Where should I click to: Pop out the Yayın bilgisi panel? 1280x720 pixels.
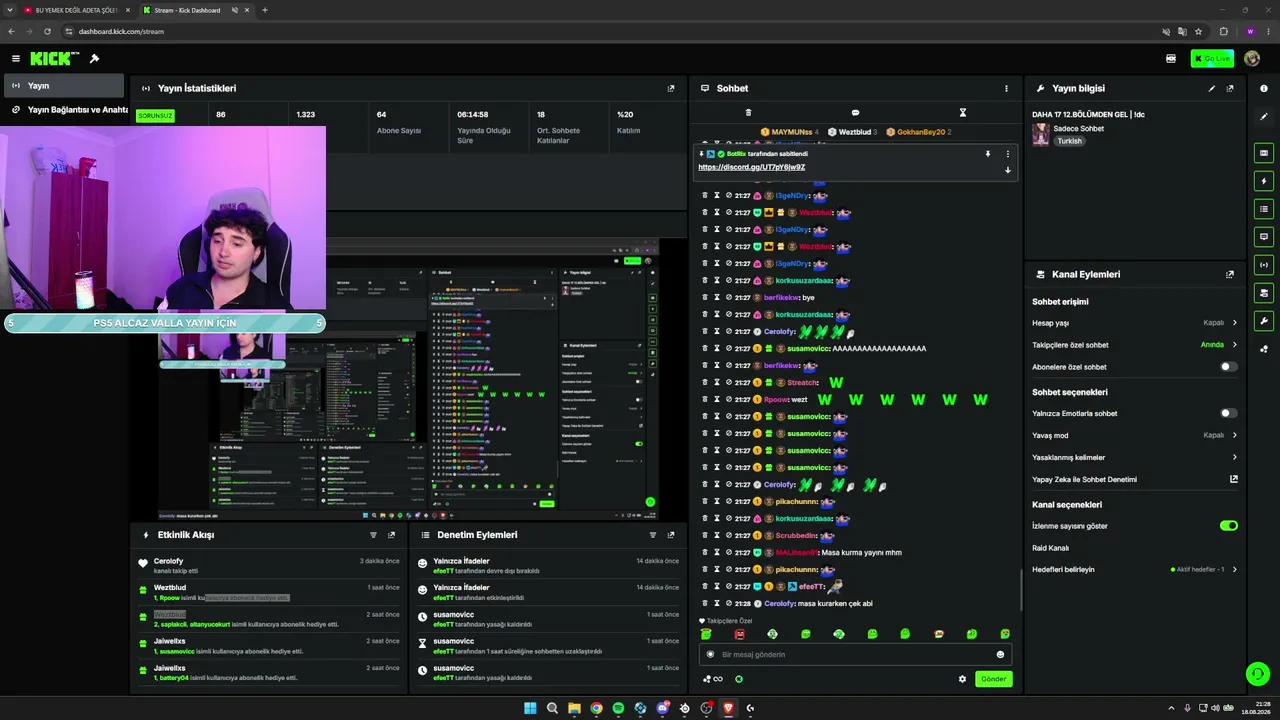tap(1230, 88)
